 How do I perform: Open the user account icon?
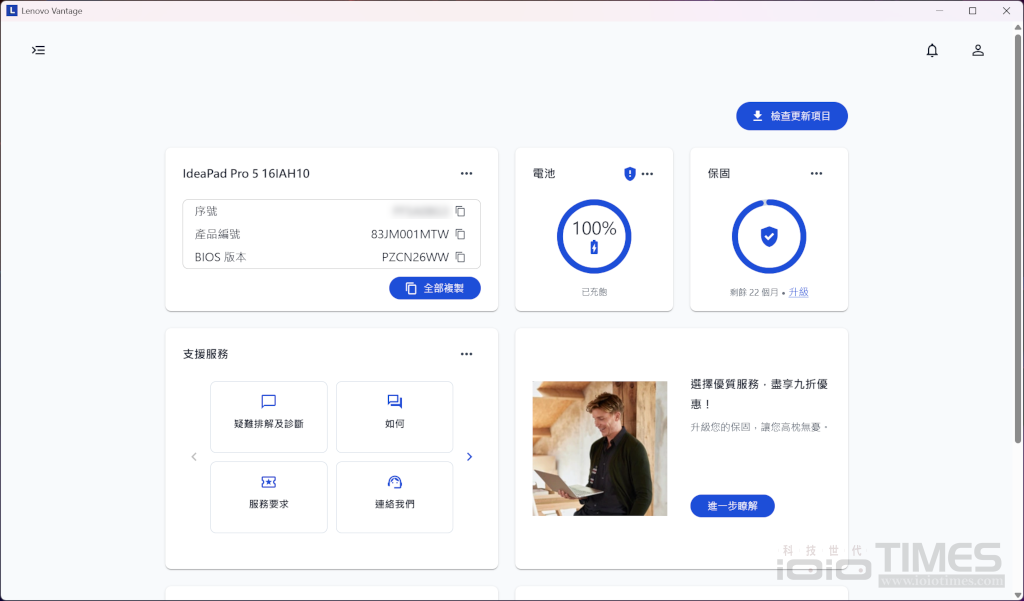[x=978, y=50]
